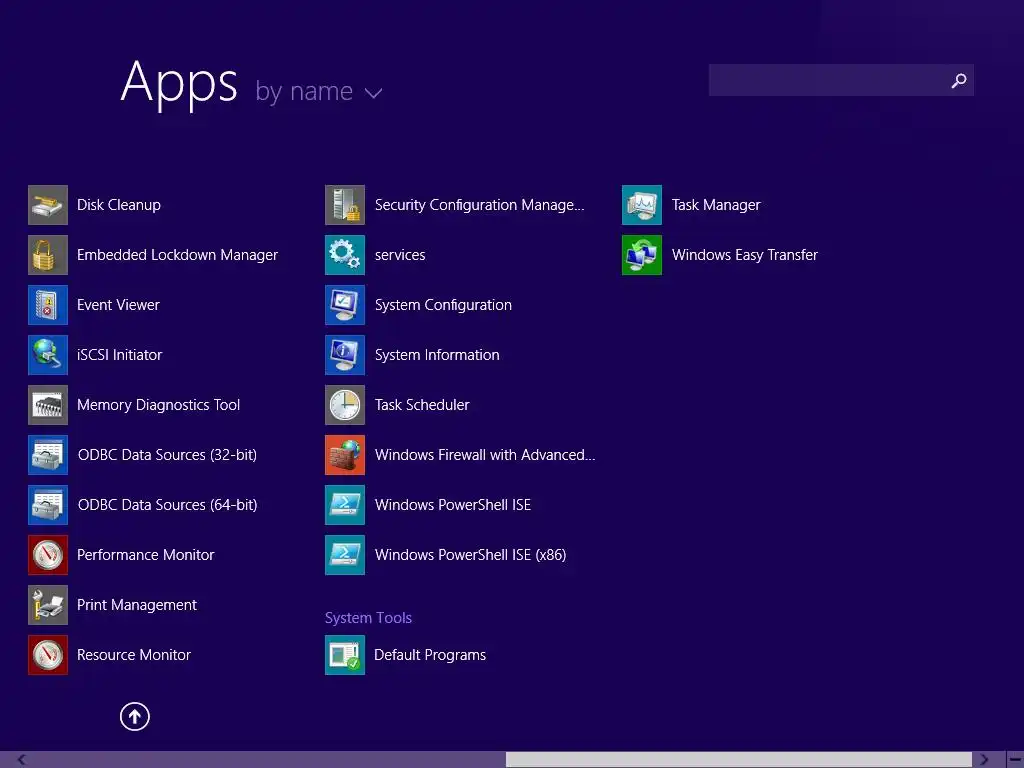Click in the Apps search field
1024x768 pixels.
point(841,80)
